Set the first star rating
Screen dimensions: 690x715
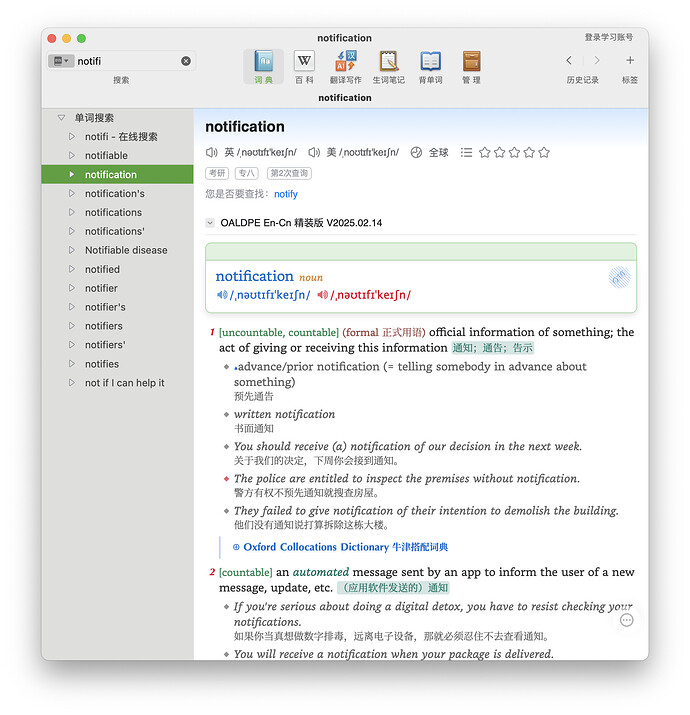tap(484, 152)
